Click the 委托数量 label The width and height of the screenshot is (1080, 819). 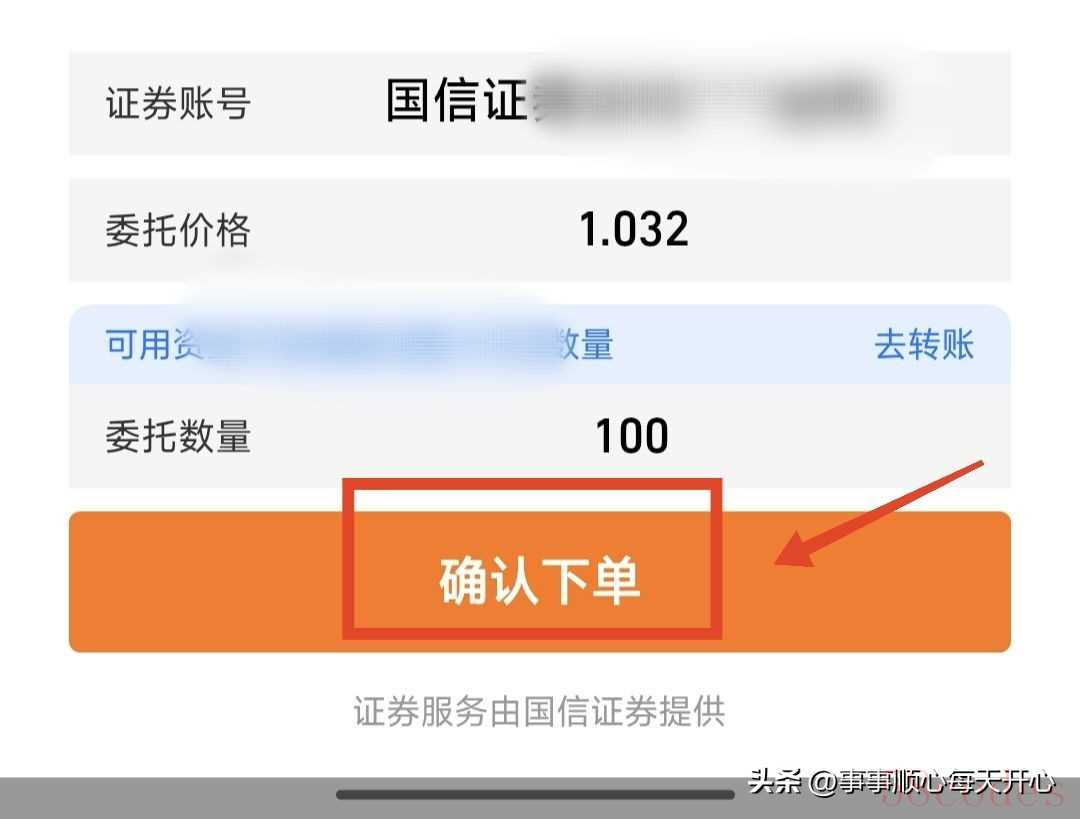178,436
